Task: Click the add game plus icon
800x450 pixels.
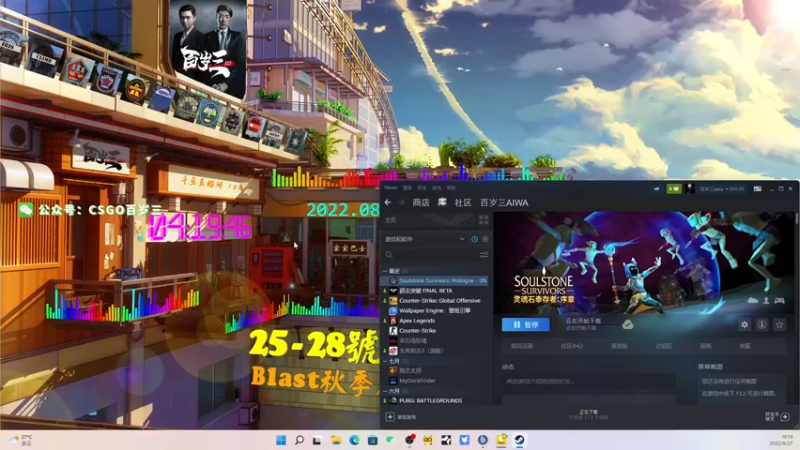Action: 390,417
